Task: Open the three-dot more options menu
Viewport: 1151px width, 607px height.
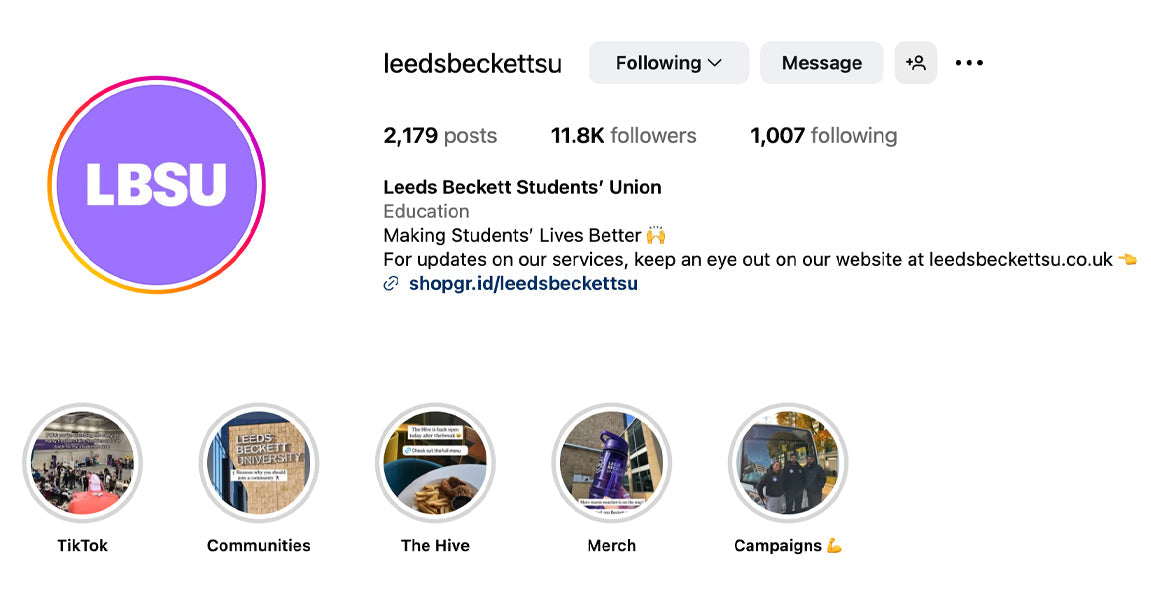Action: pyautogui.click(x=969, y=63)
